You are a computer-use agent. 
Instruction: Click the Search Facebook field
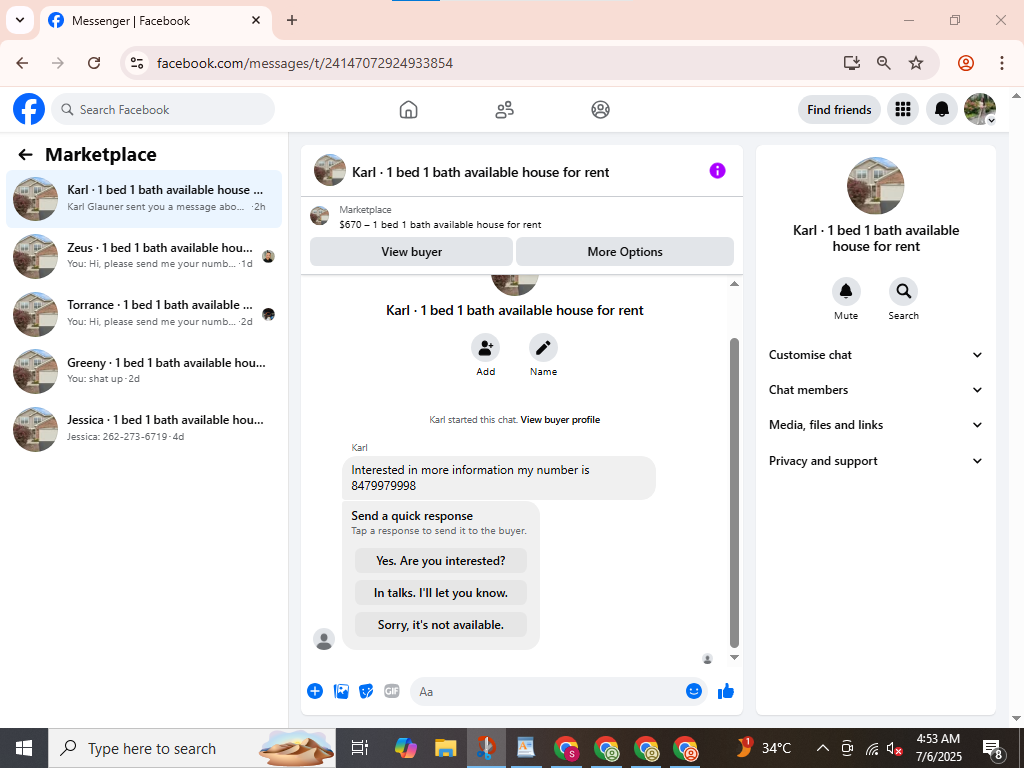point(163,109)
